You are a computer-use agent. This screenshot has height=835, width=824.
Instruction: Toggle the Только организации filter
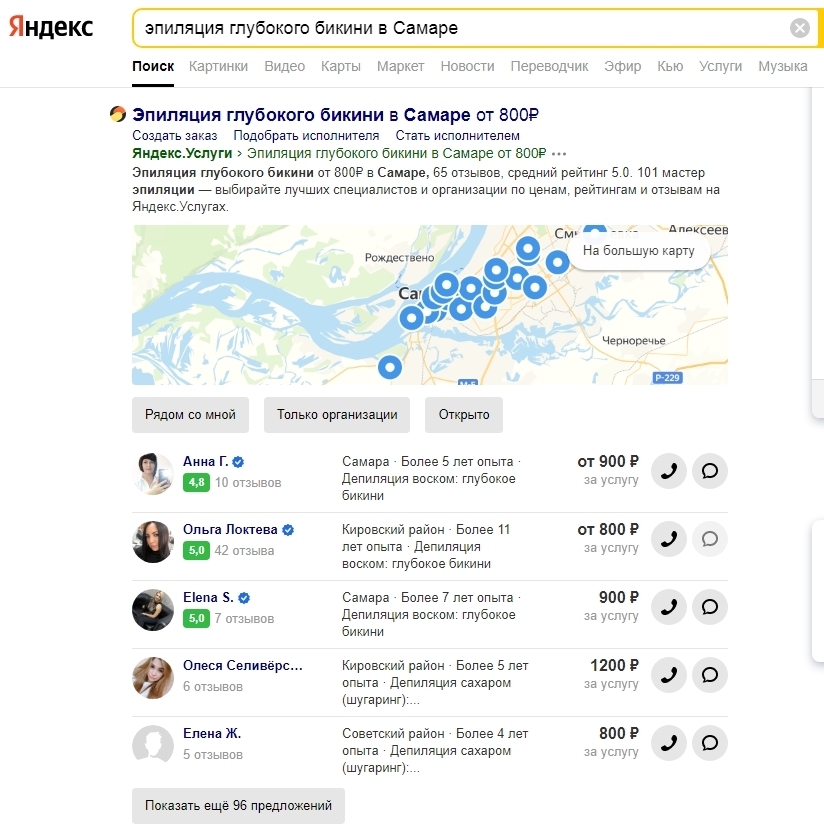point(337,415)
